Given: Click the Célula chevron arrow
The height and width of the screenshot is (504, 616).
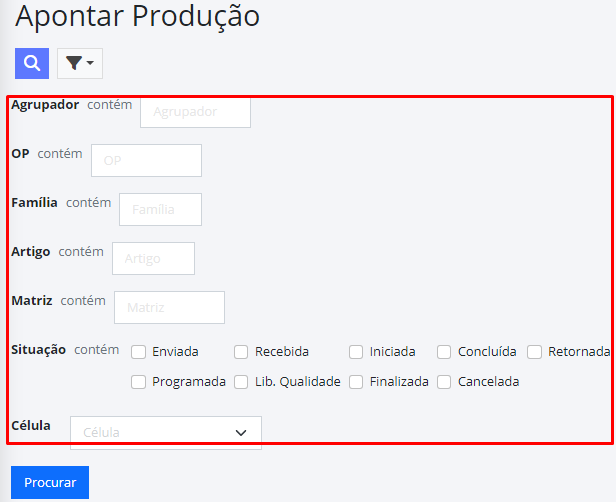Looking at the screenshot, I should (241, 433).
